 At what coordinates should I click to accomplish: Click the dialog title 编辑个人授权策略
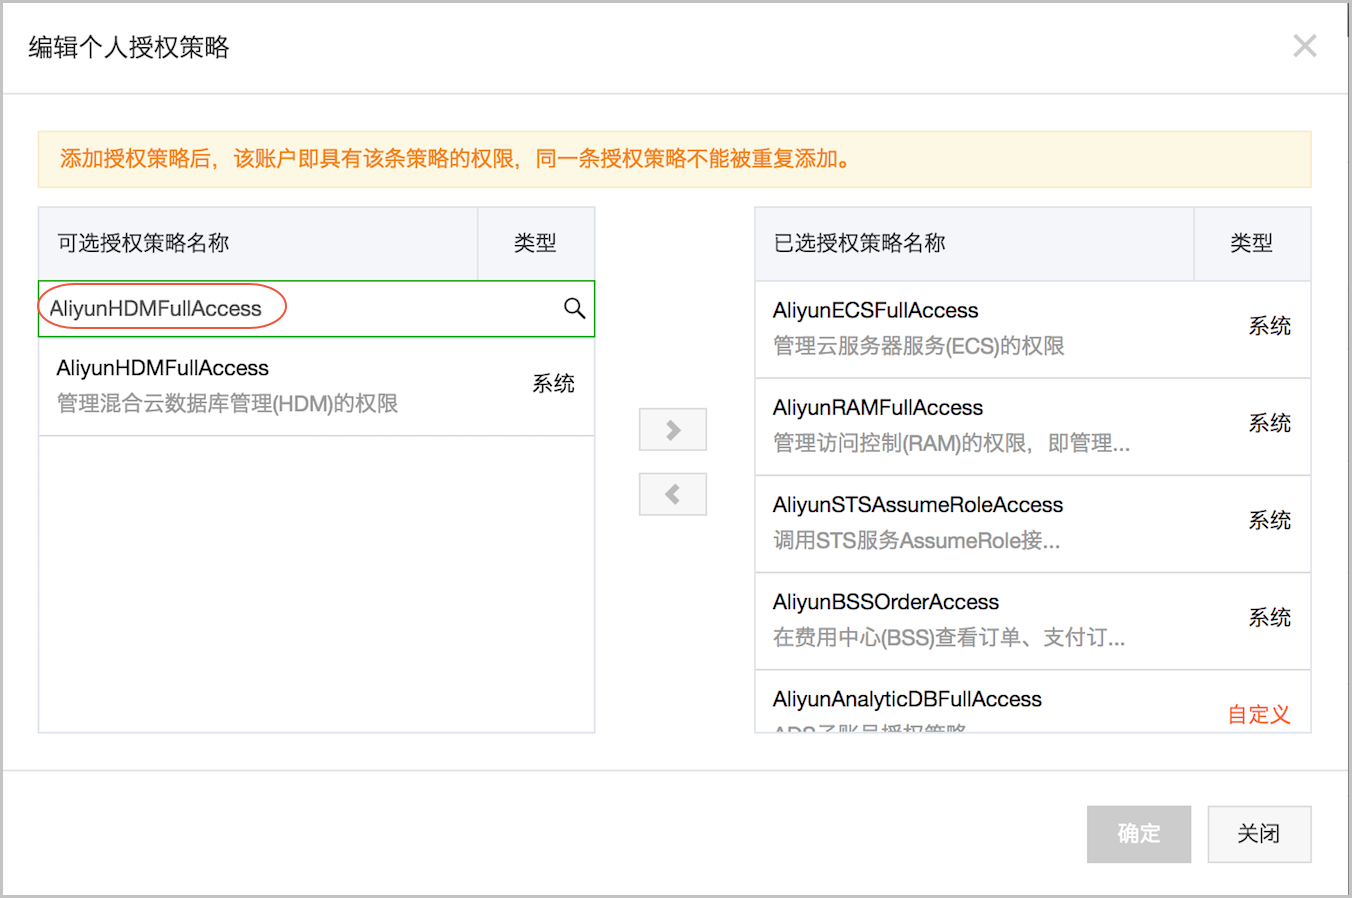[129, 47]
